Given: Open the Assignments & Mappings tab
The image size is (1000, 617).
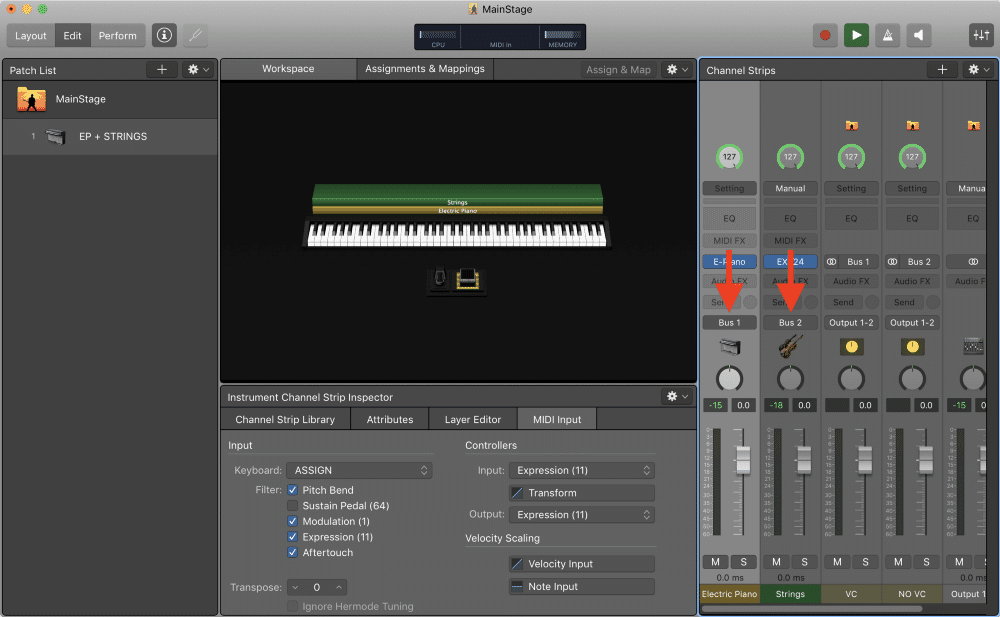Looking at the screenshot, I should pos(425,69).
